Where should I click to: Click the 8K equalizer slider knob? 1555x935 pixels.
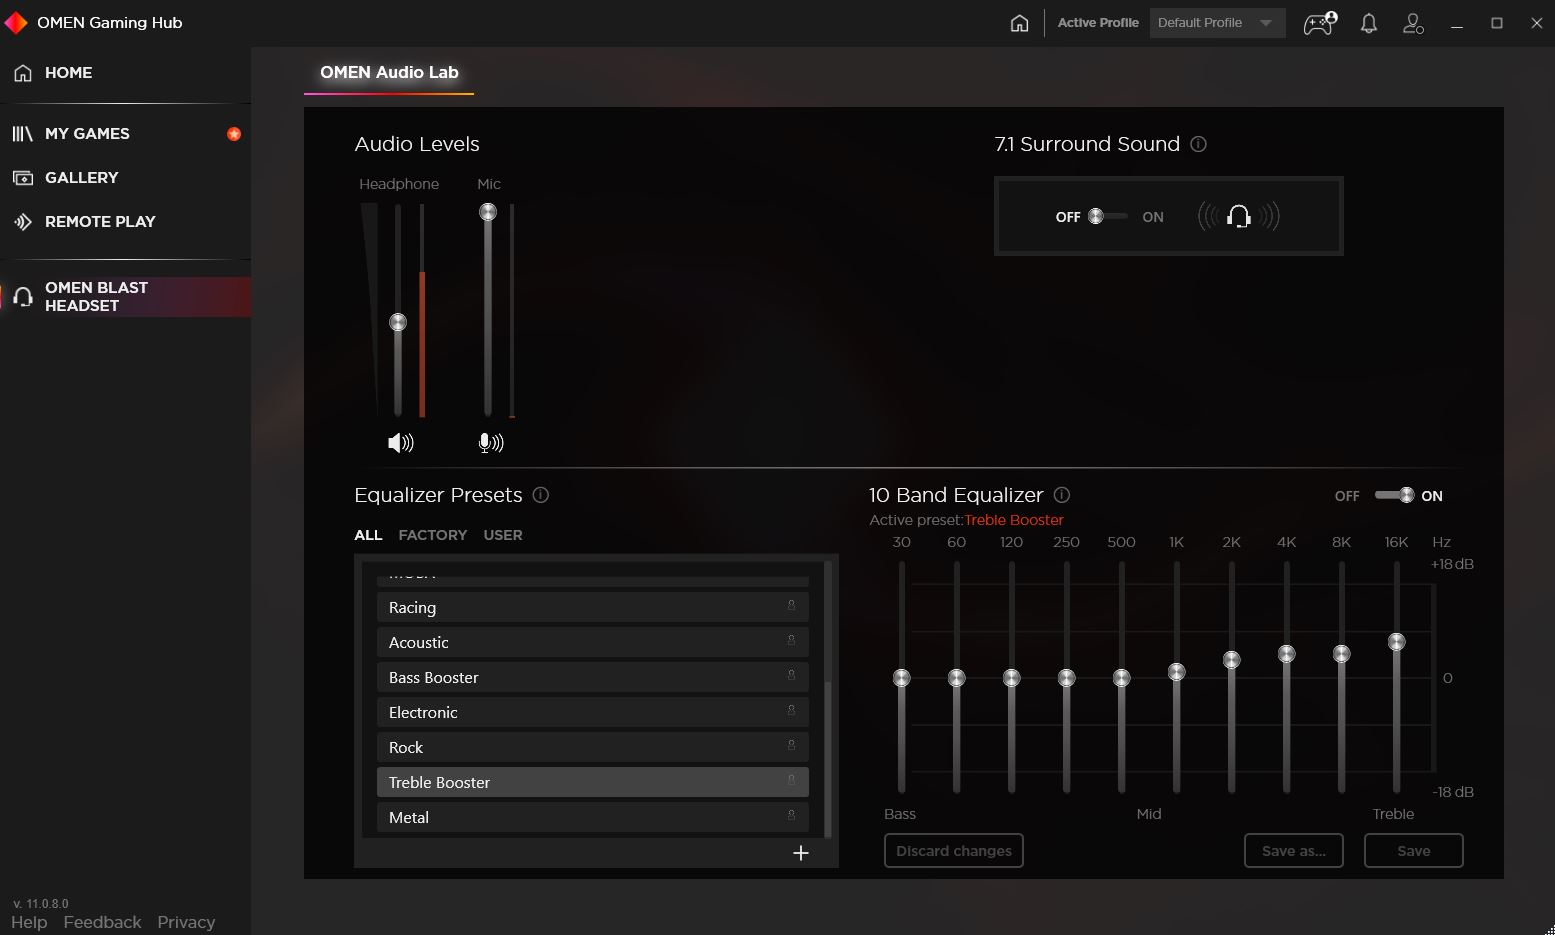pyautogui.click(x=1342, y=654)
